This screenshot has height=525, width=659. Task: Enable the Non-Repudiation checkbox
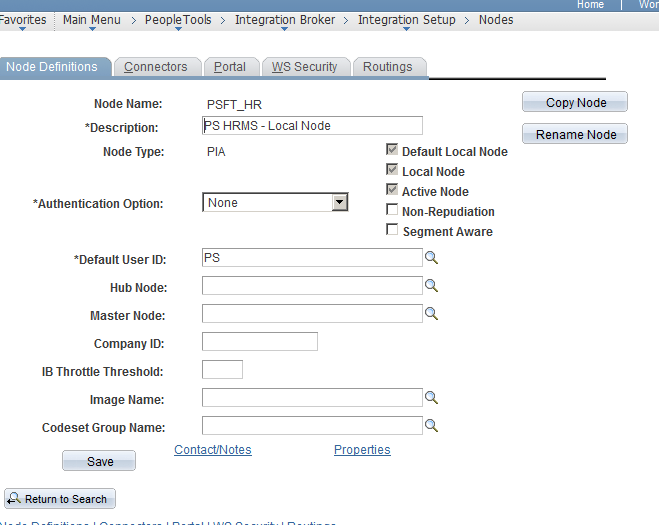click(x=392, y=209)
